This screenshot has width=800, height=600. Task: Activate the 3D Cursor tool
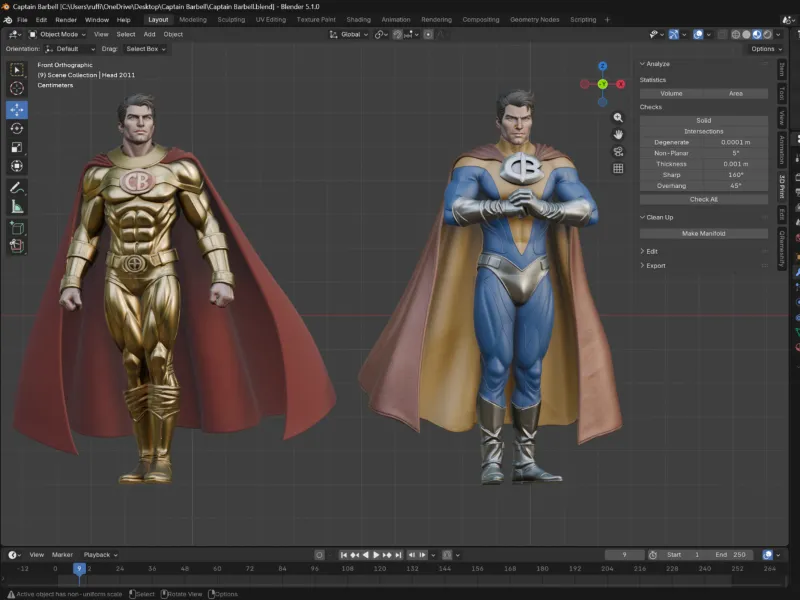[17, 88]
